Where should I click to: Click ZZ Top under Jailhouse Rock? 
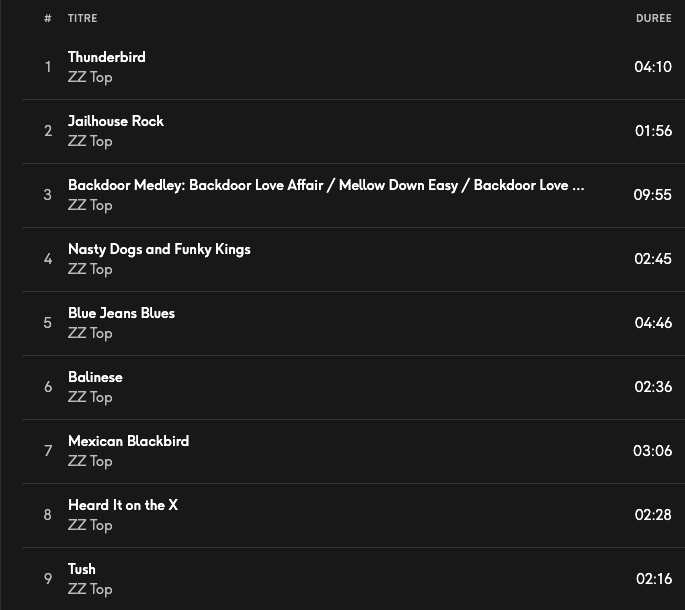[90, 141]
